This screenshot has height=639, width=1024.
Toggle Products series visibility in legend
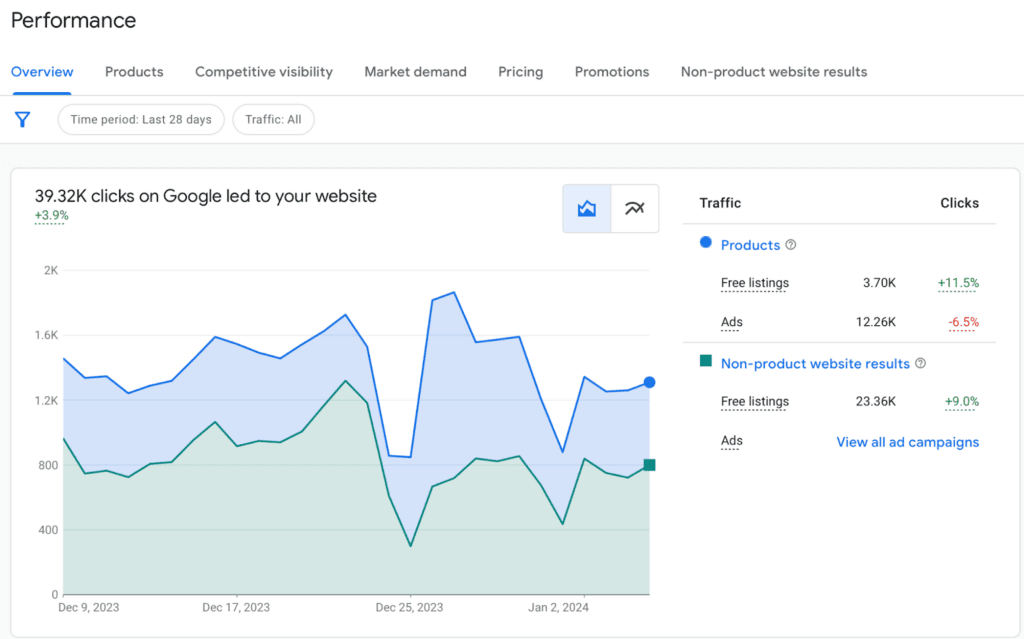[x=751, y=245]
